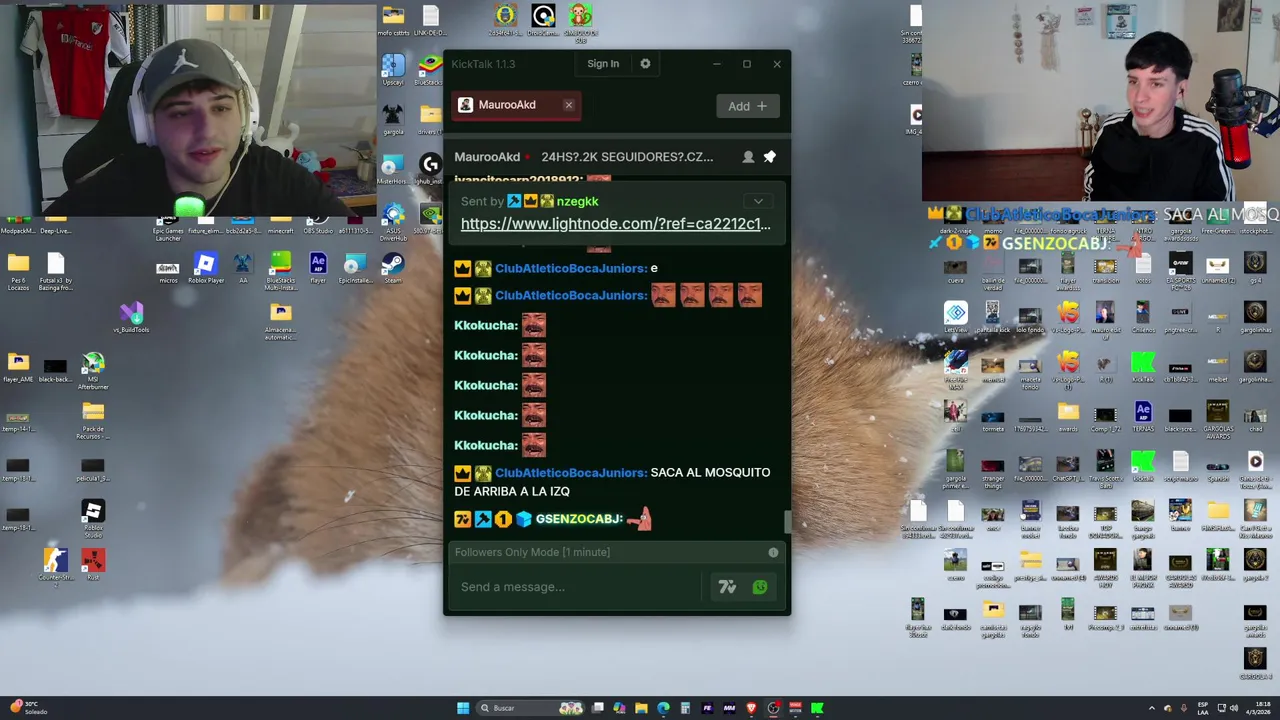Open the Roblox Studio desktop icon

(93, 520)
